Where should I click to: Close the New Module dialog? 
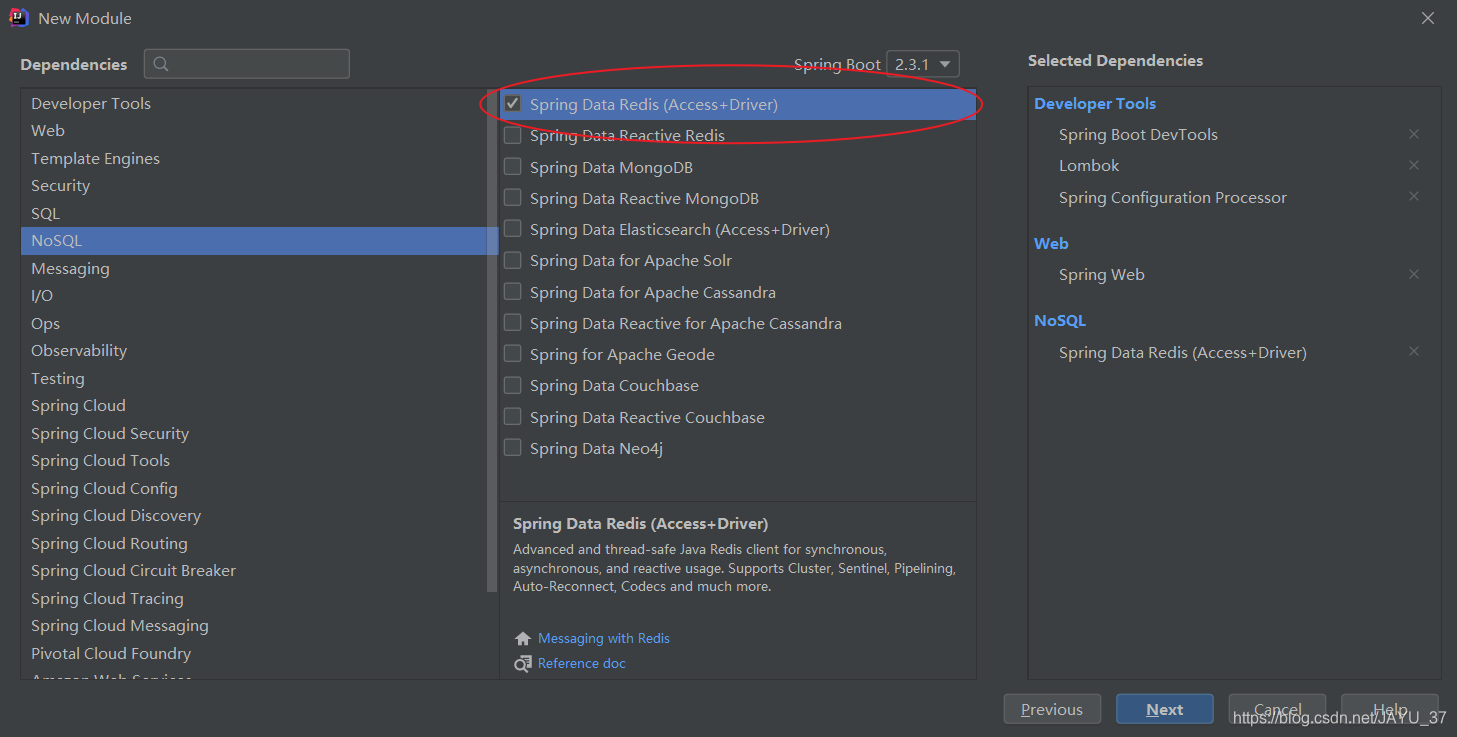1428,18
